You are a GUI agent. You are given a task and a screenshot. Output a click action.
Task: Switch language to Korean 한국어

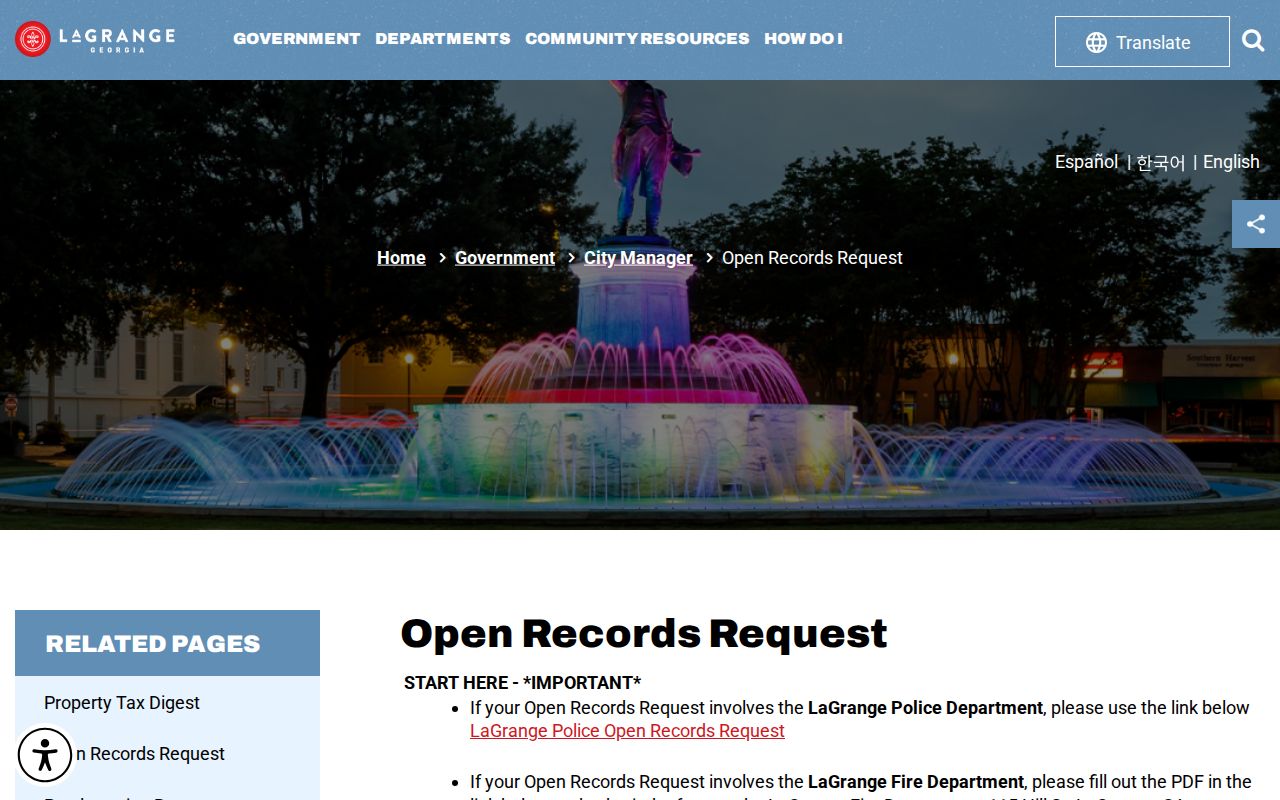(1160, 162)
